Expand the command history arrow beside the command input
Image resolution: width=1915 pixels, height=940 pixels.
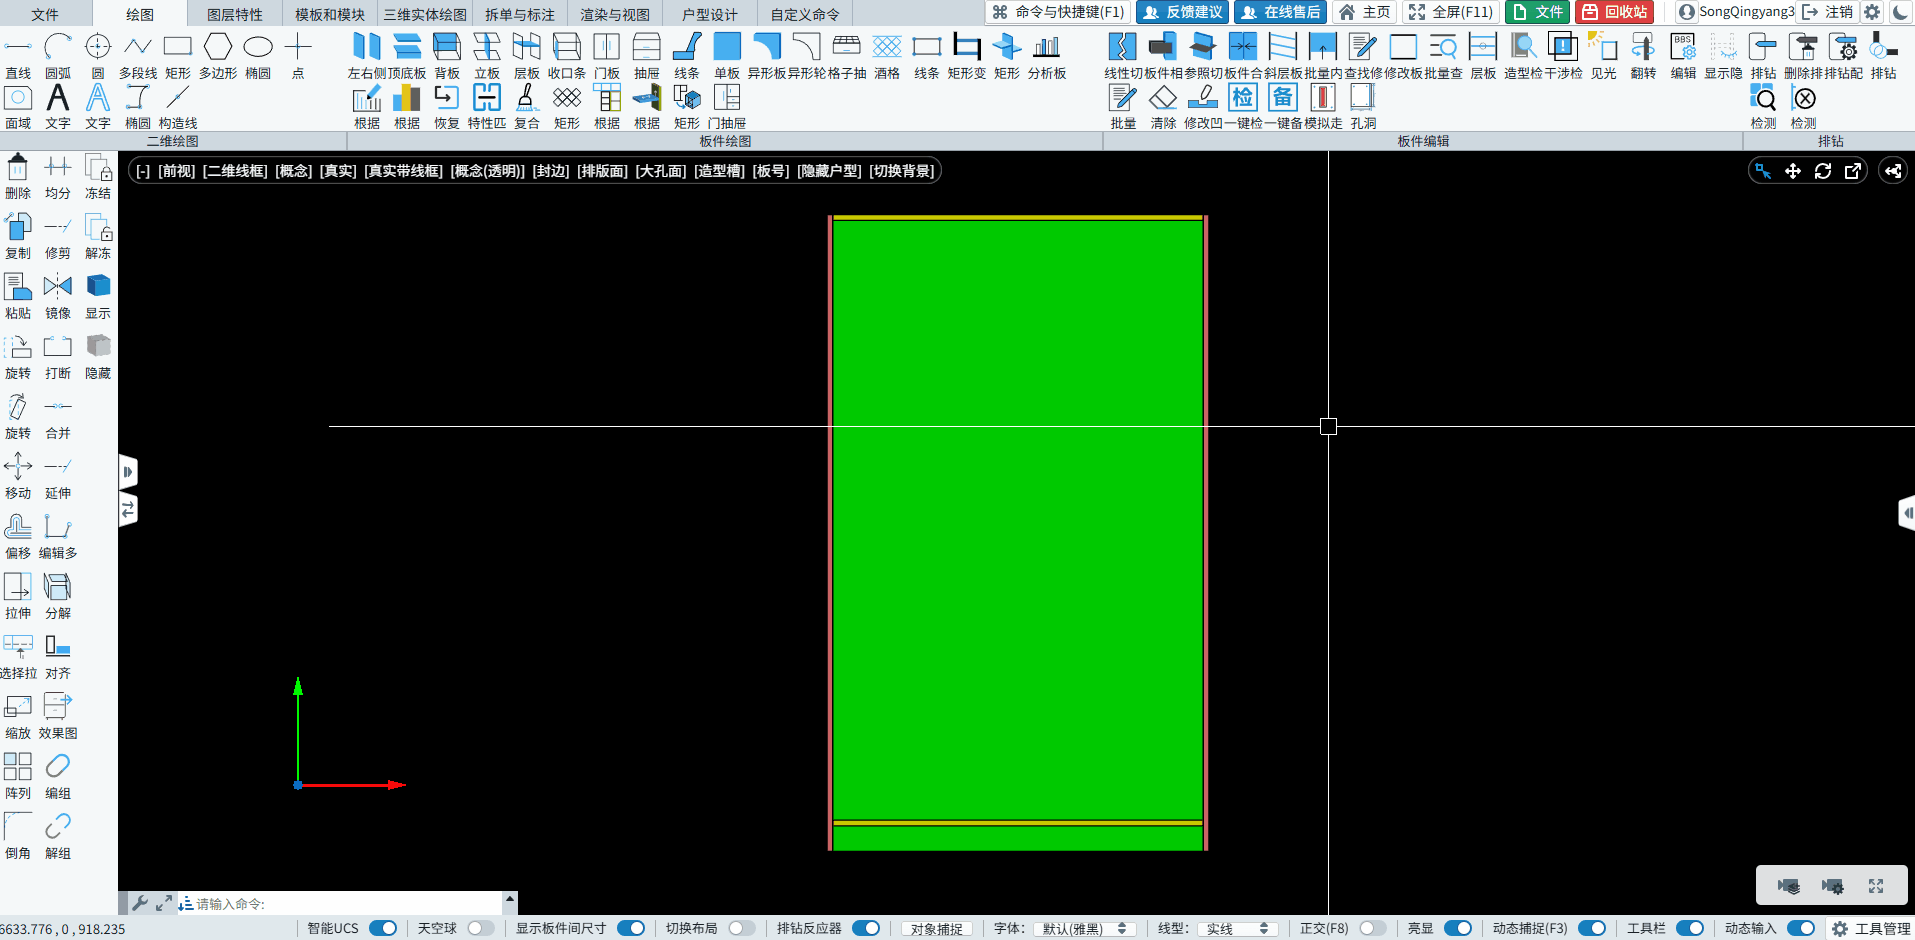point(510,900)
